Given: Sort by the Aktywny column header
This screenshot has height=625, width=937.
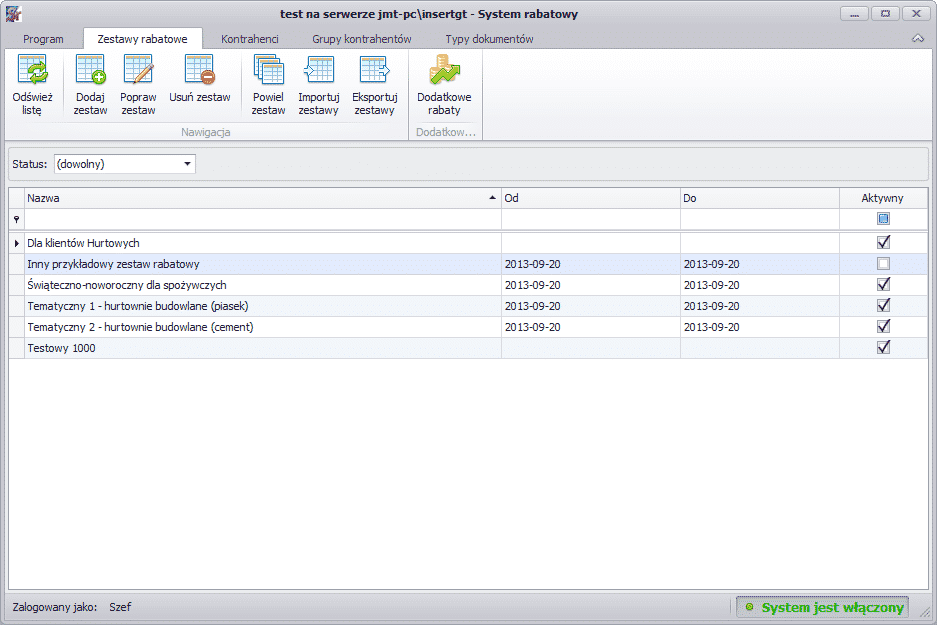Looking at the screenshot, I should (x=883, y=198).
